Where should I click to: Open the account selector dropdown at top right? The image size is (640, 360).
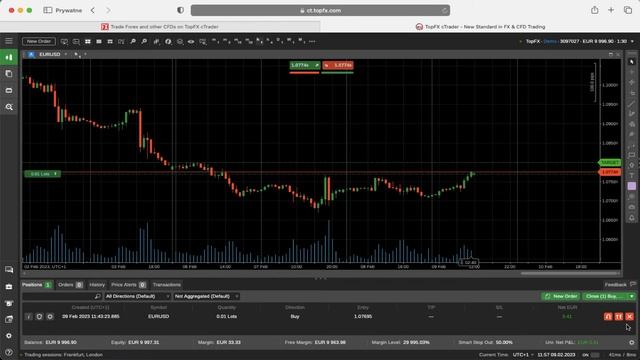pos(632,41)
